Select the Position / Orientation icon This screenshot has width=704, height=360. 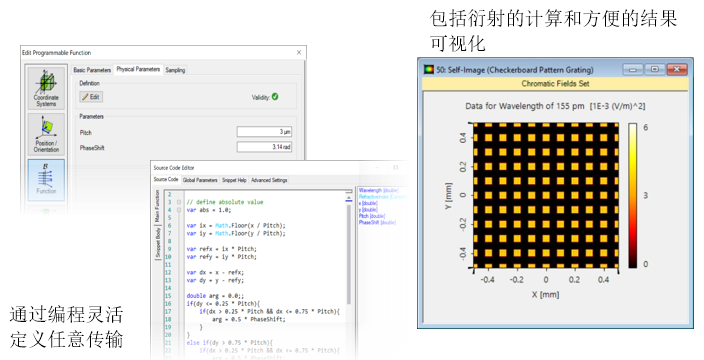pyautogui.click(x=46, y=134)
